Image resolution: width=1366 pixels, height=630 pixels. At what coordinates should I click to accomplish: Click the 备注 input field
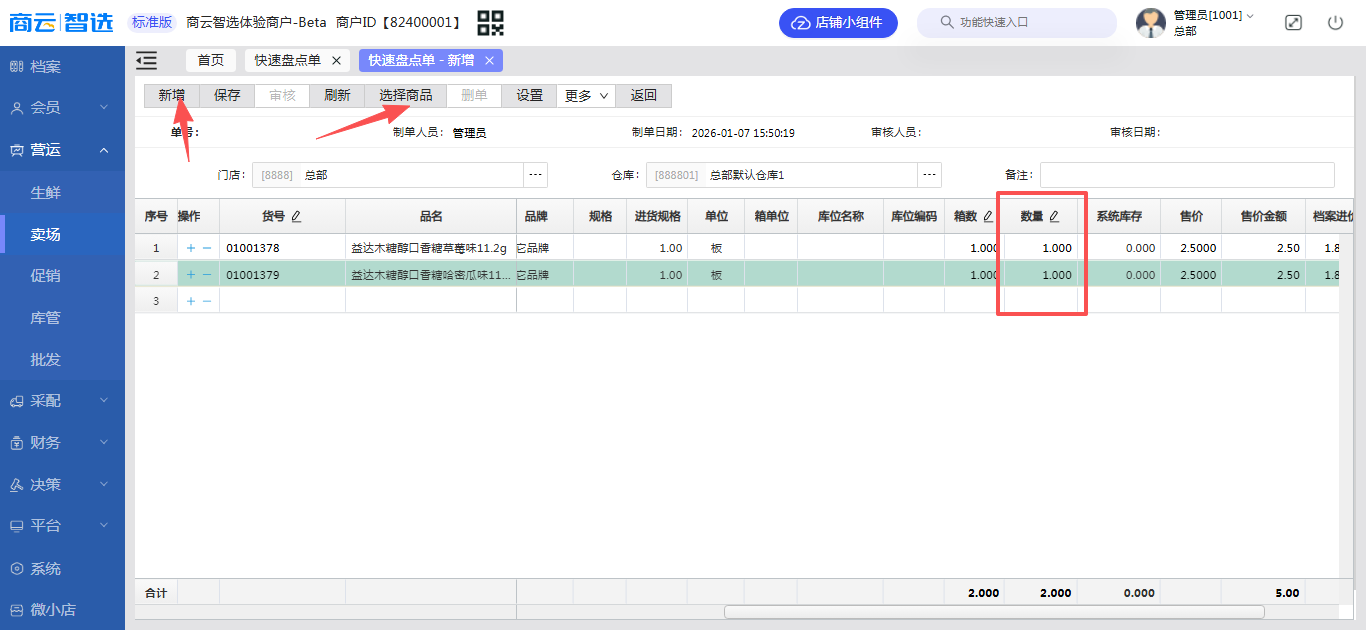pos(1187,175)
